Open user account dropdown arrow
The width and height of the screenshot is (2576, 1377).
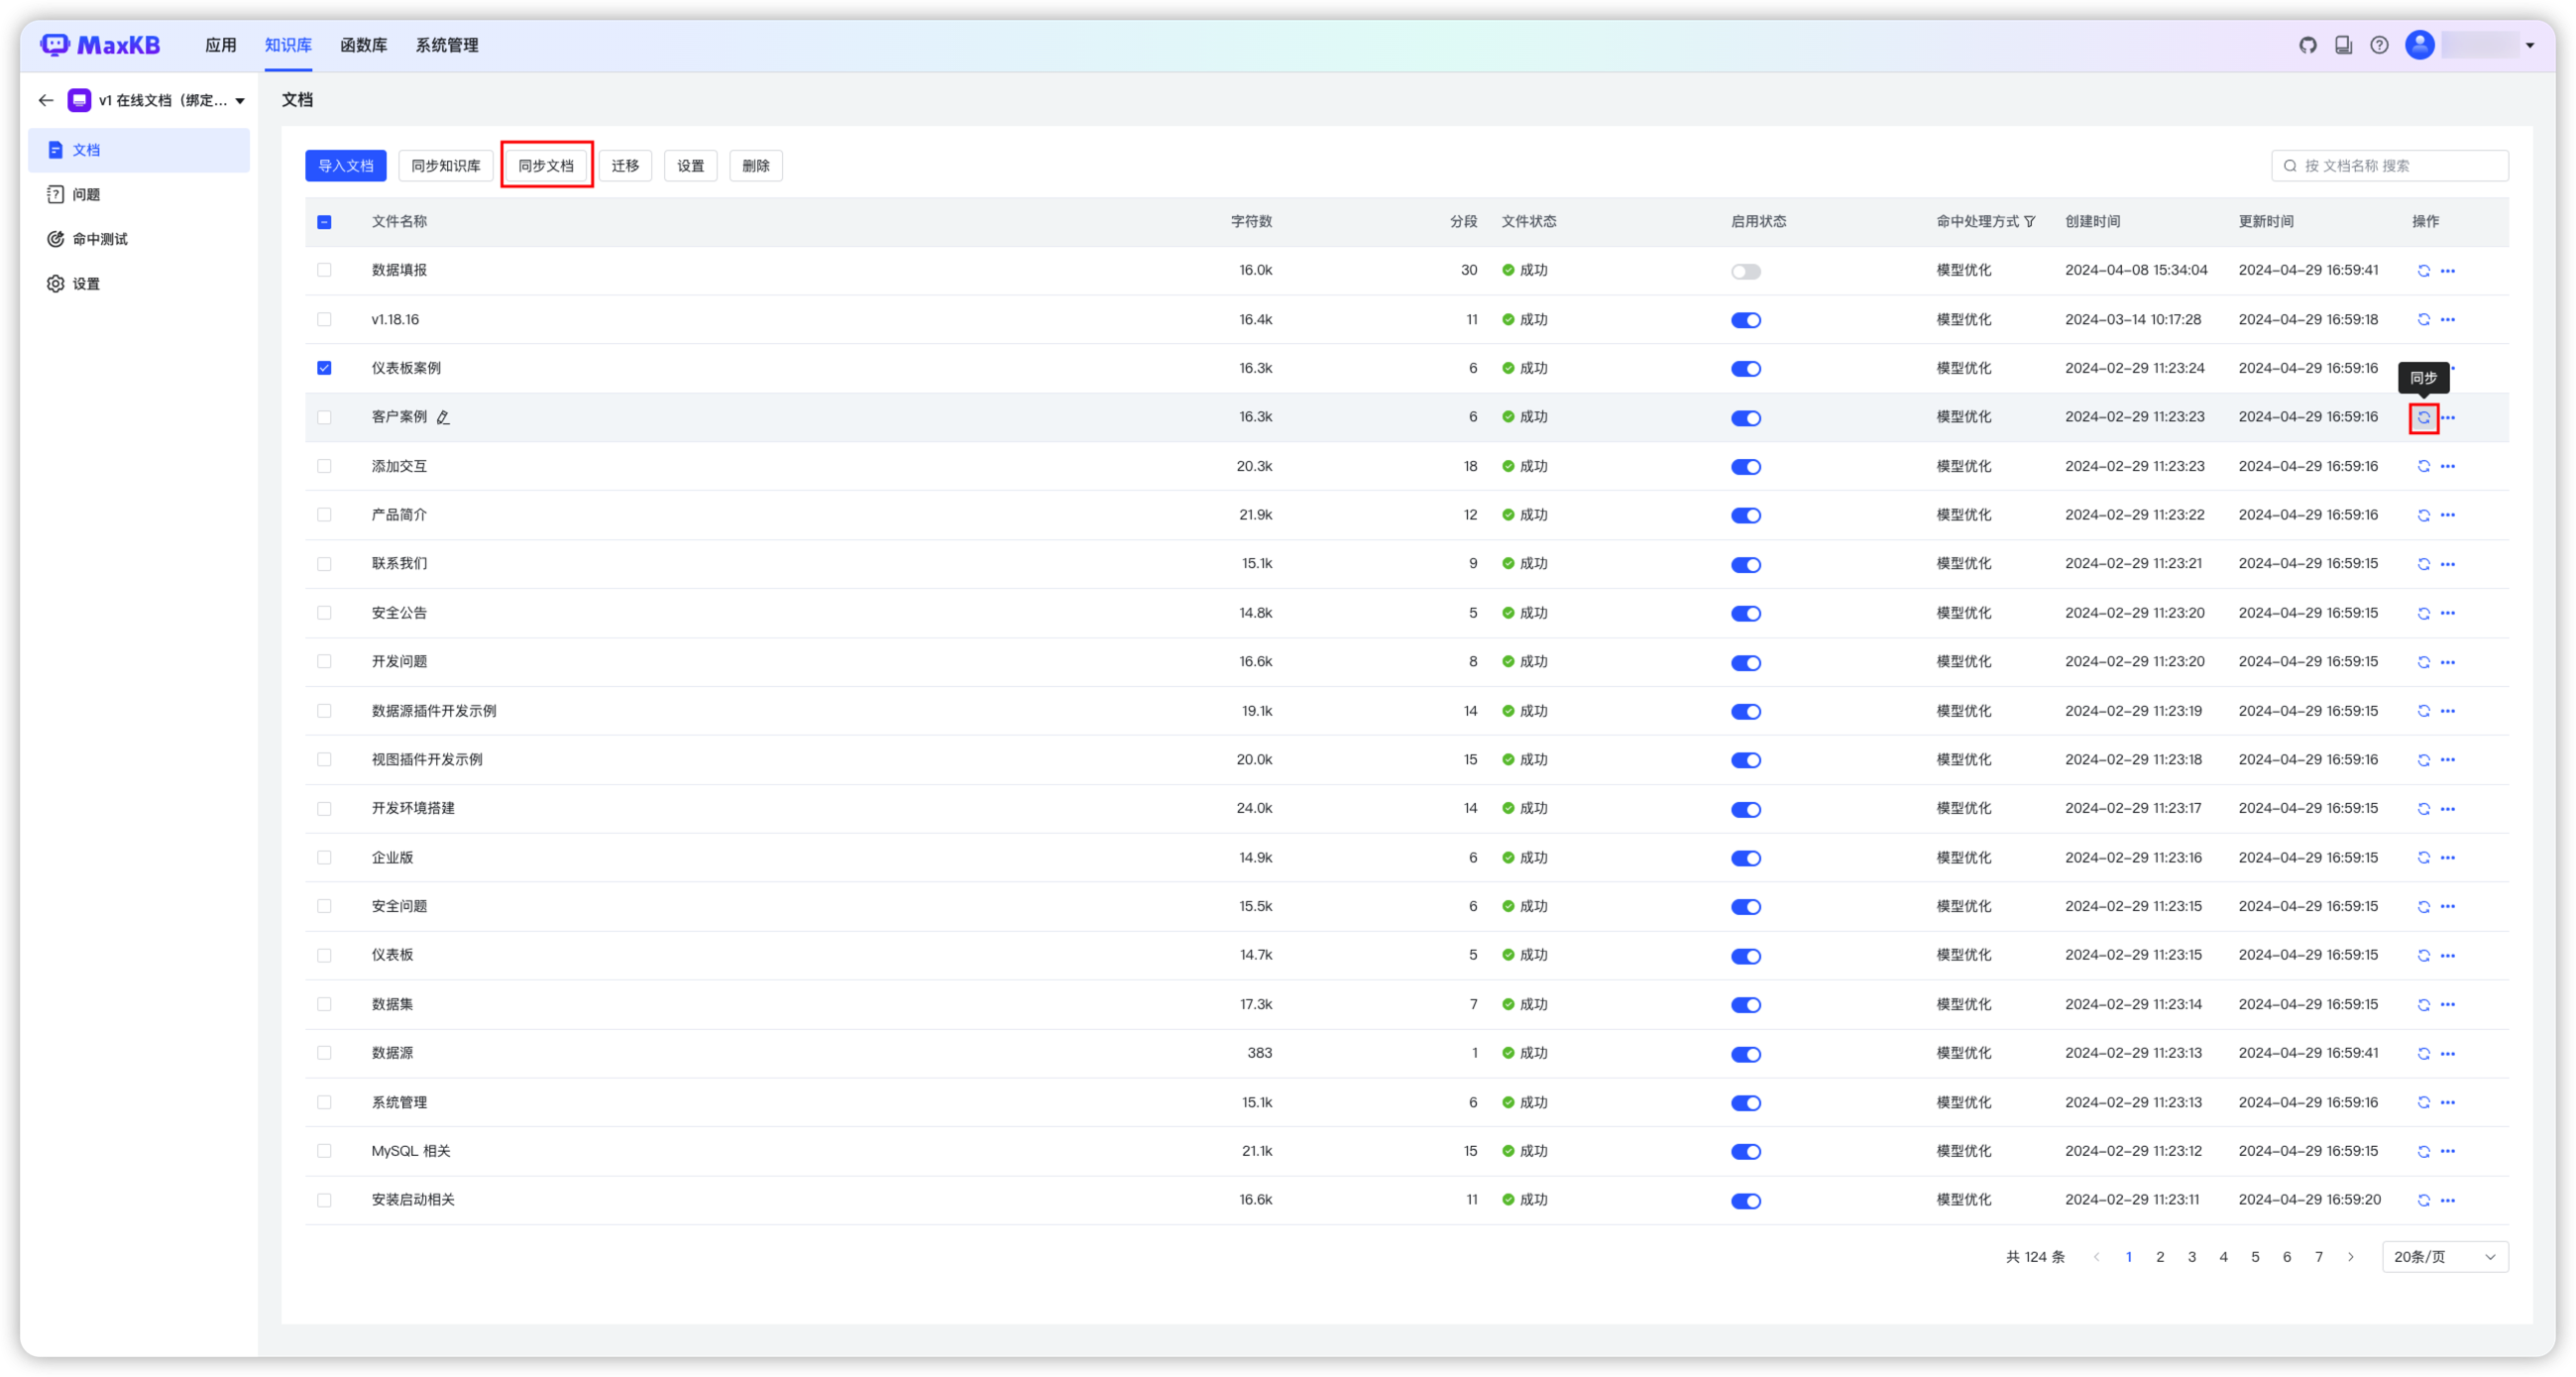pyautogui.click(x=2529, y=45)
